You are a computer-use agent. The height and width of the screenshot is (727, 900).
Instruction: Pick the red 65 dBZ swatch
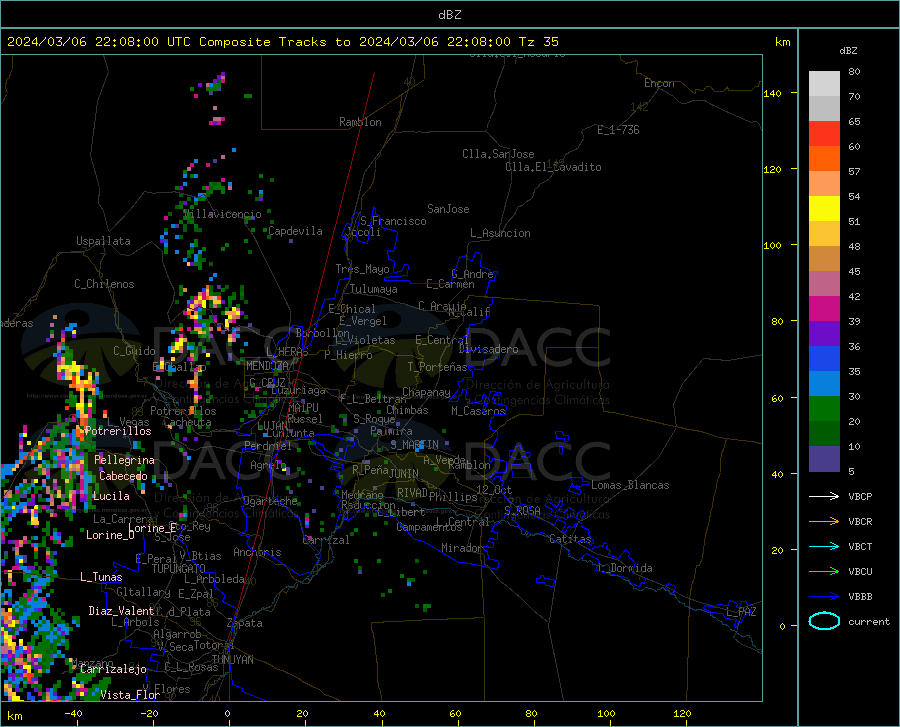click(x=824, y=134)
